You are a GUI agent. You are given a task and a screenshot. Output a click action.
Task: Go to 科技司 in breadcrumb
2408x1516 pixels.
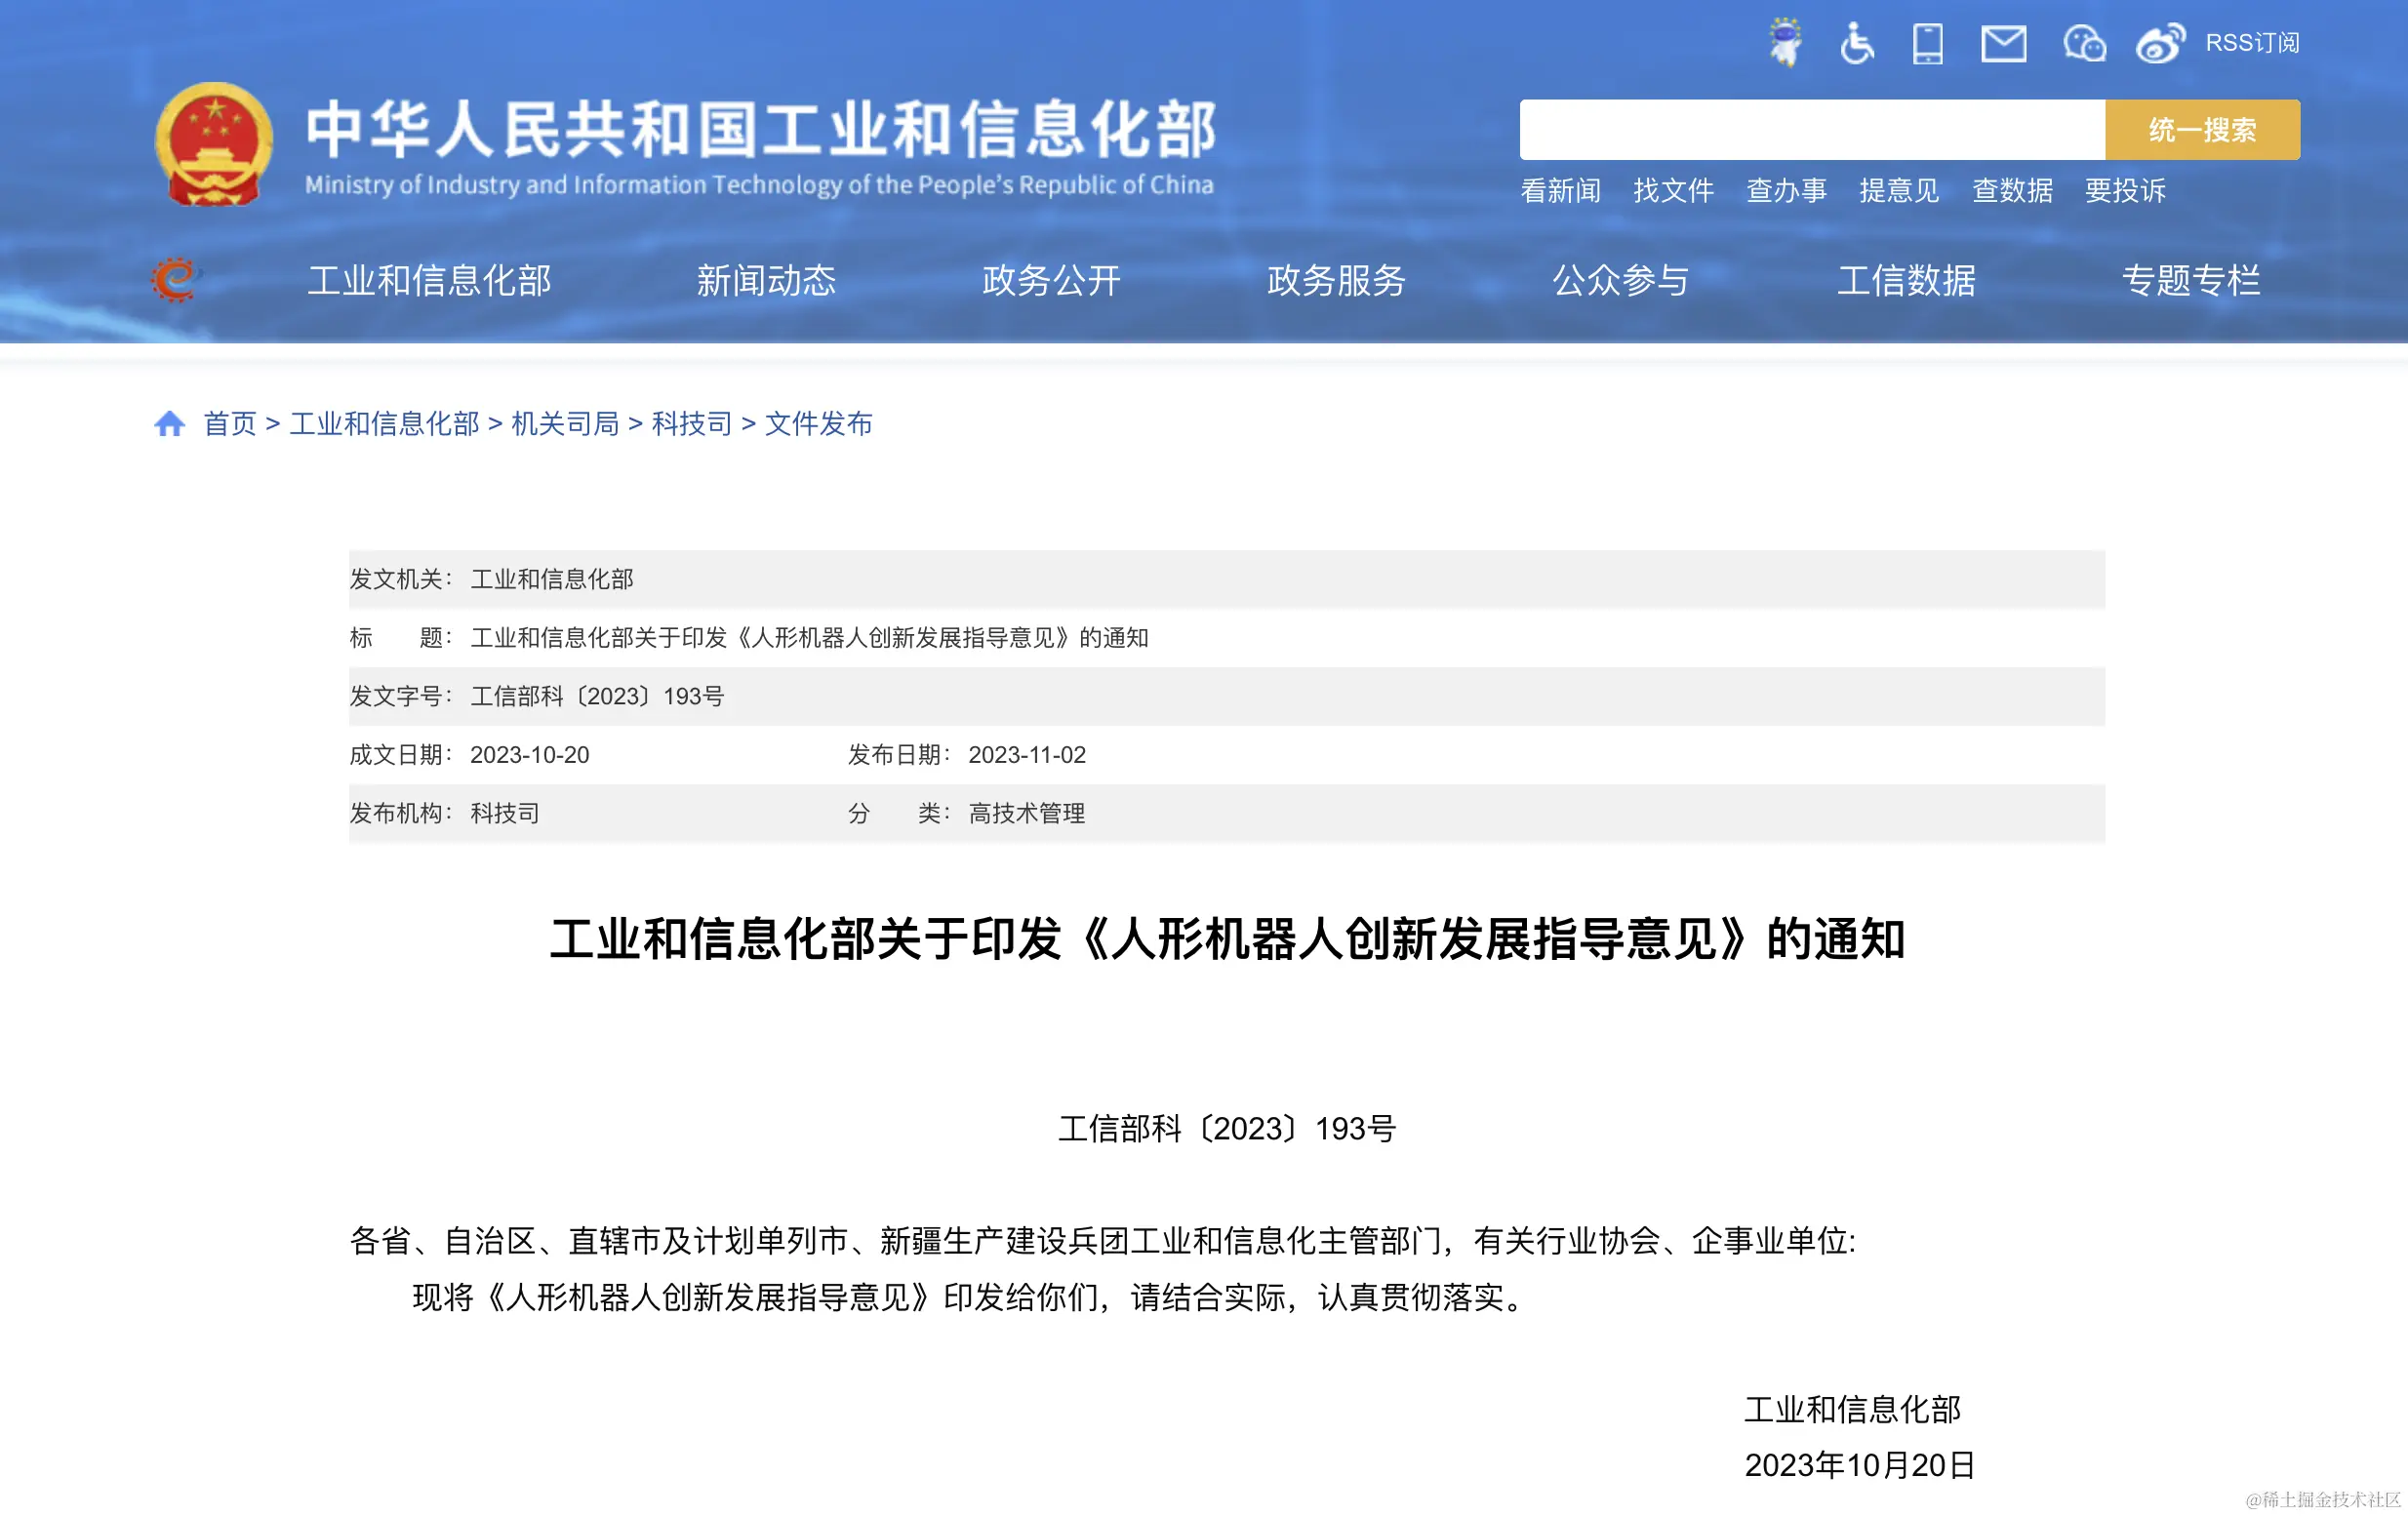691,423
